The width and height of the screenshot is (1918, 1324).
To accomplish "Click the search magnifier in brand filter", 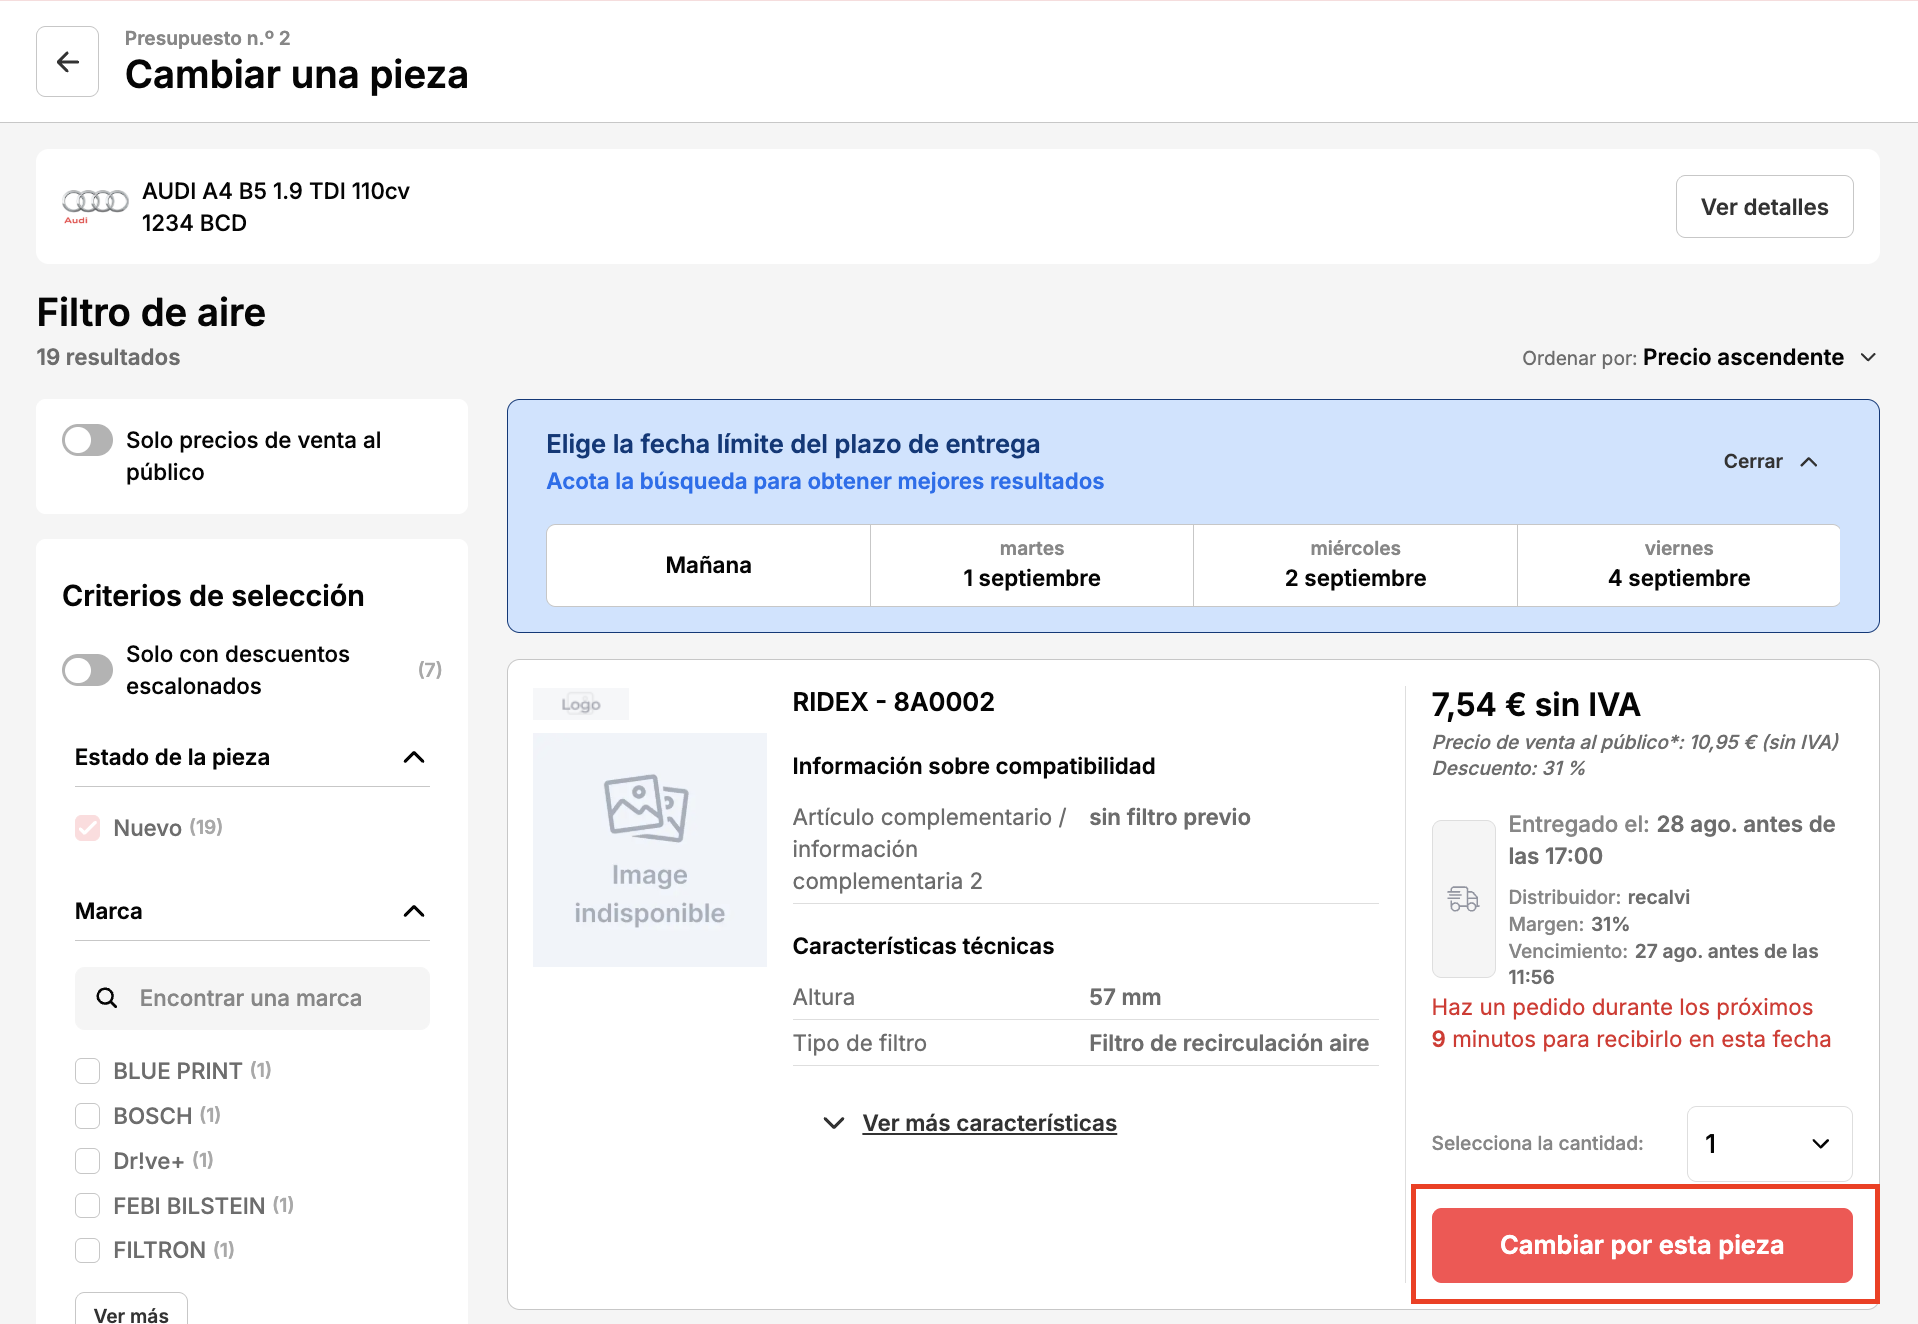I will click(x=107, y=998).
